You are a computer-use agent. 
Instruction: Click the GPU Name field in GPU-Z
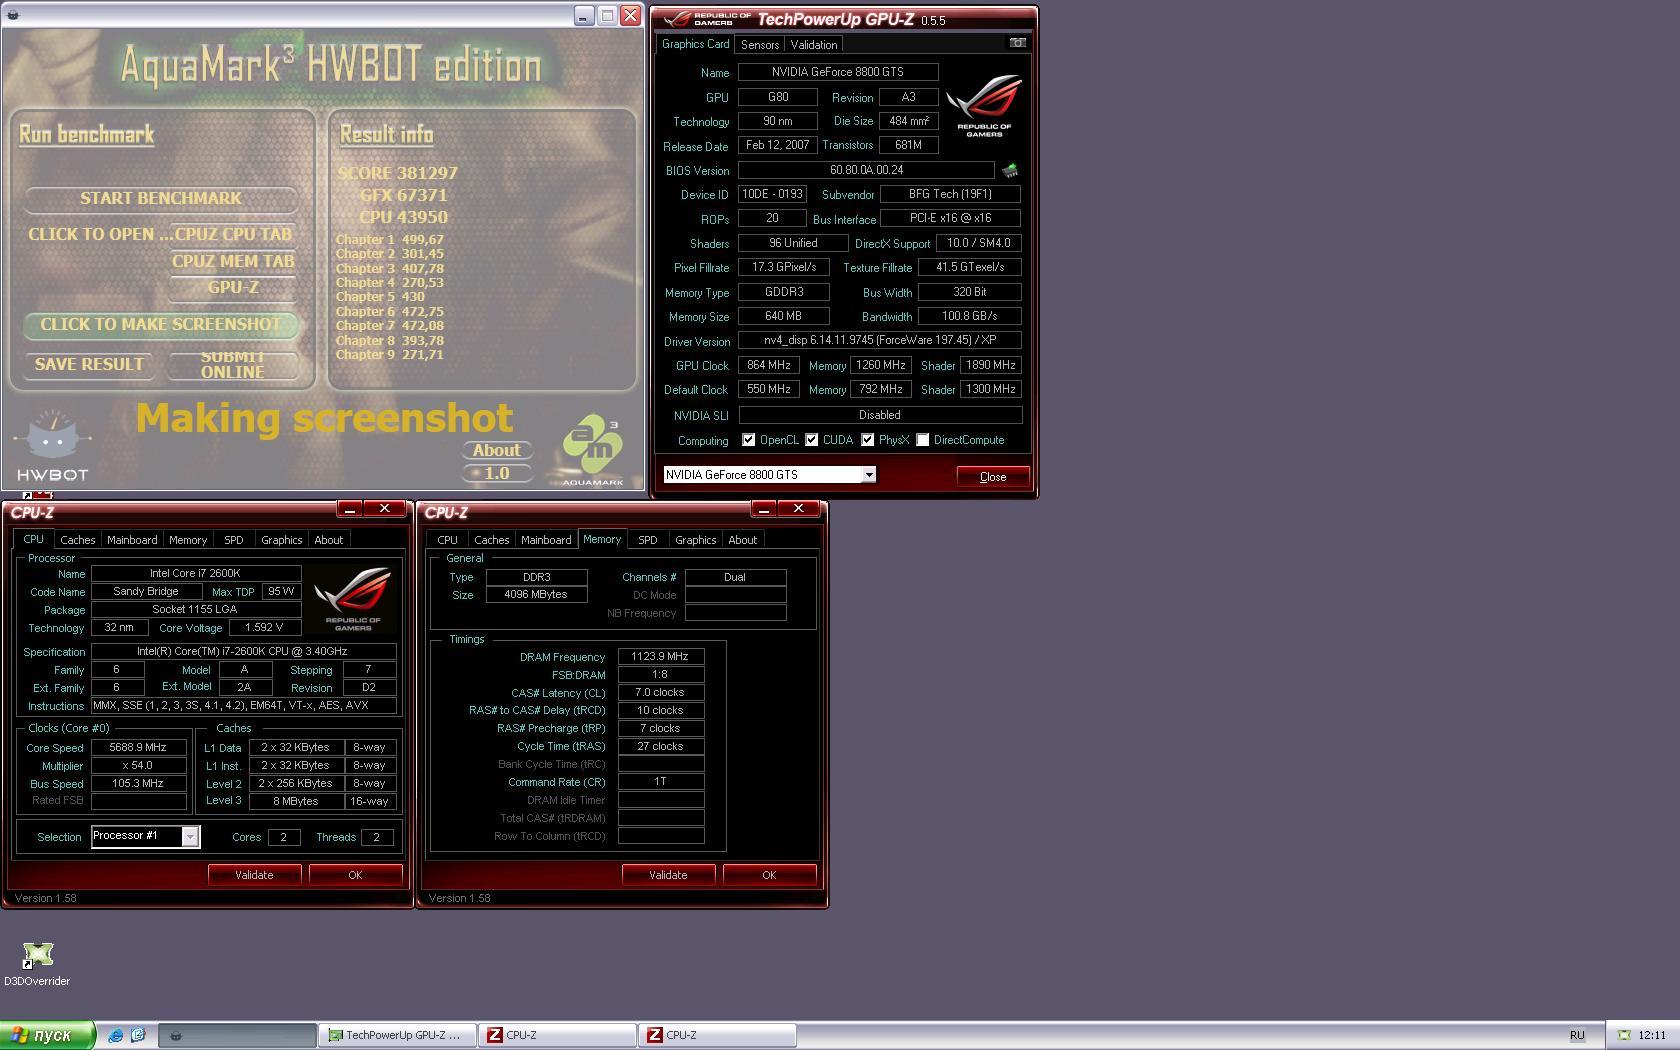click(x=838, y=72)
